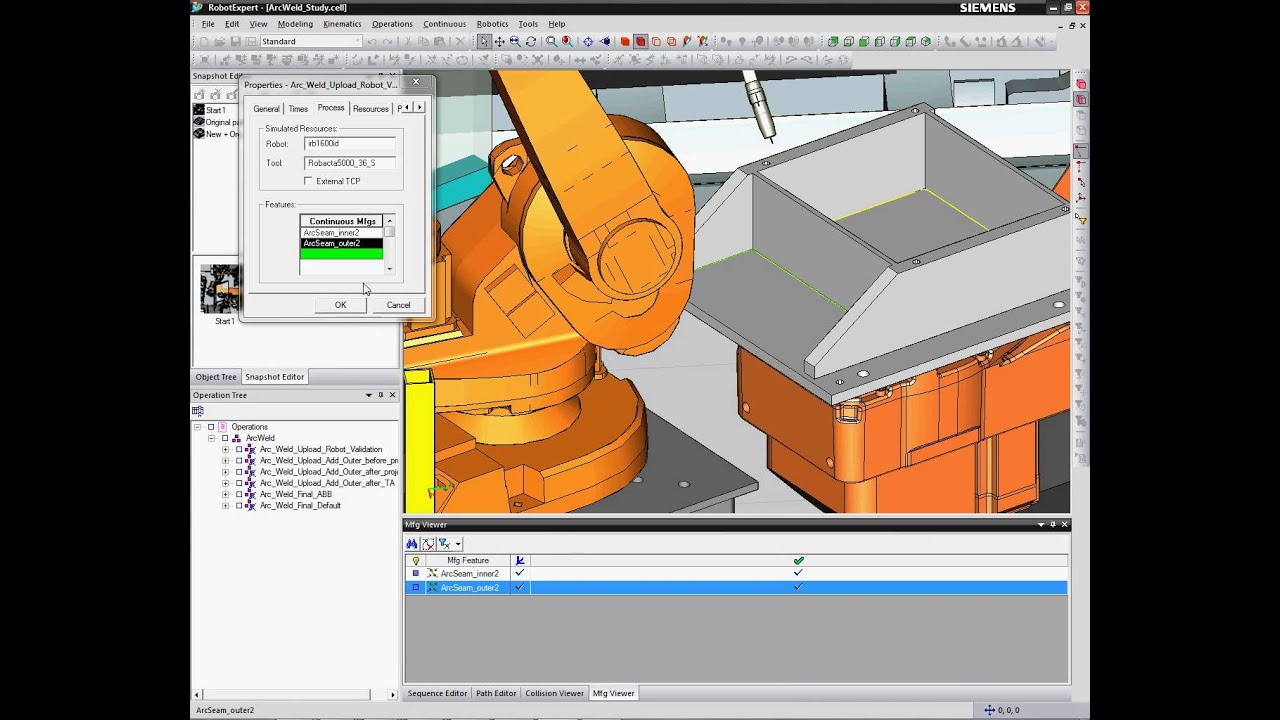Click the red cube icon in right toolbar

click(1081, 84)
